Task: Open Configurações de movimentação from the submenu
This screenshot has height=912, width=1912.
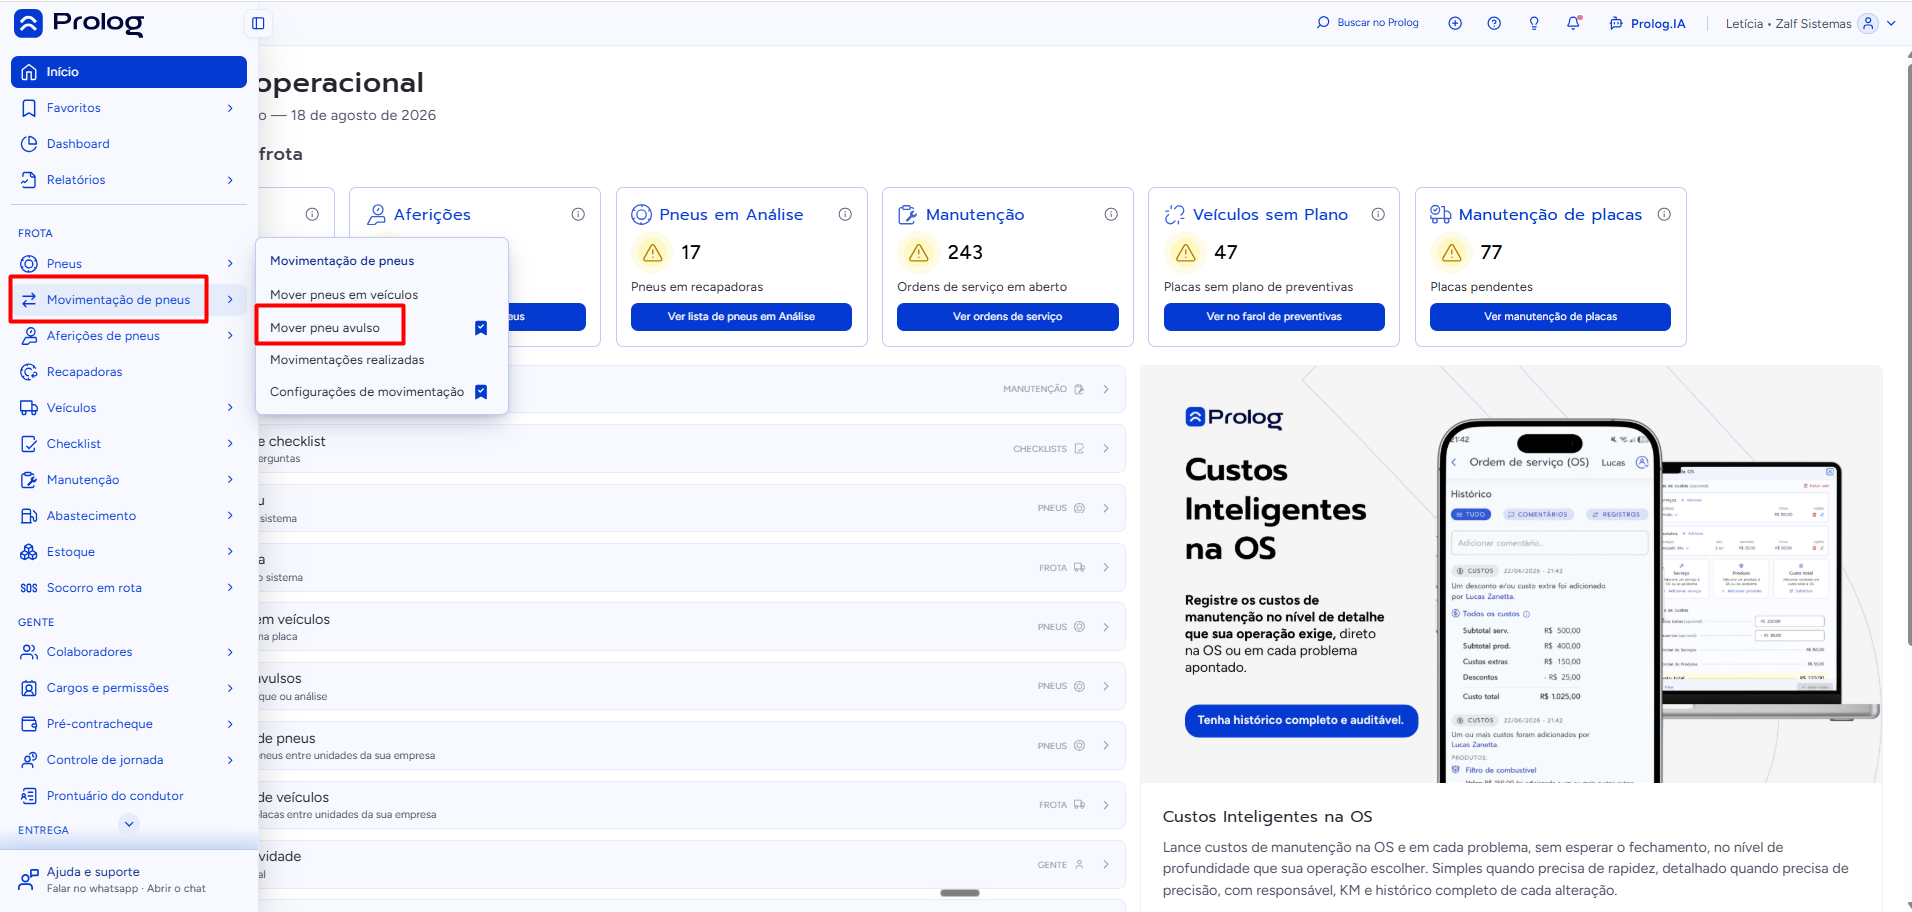Action: (x=366, y=392)
